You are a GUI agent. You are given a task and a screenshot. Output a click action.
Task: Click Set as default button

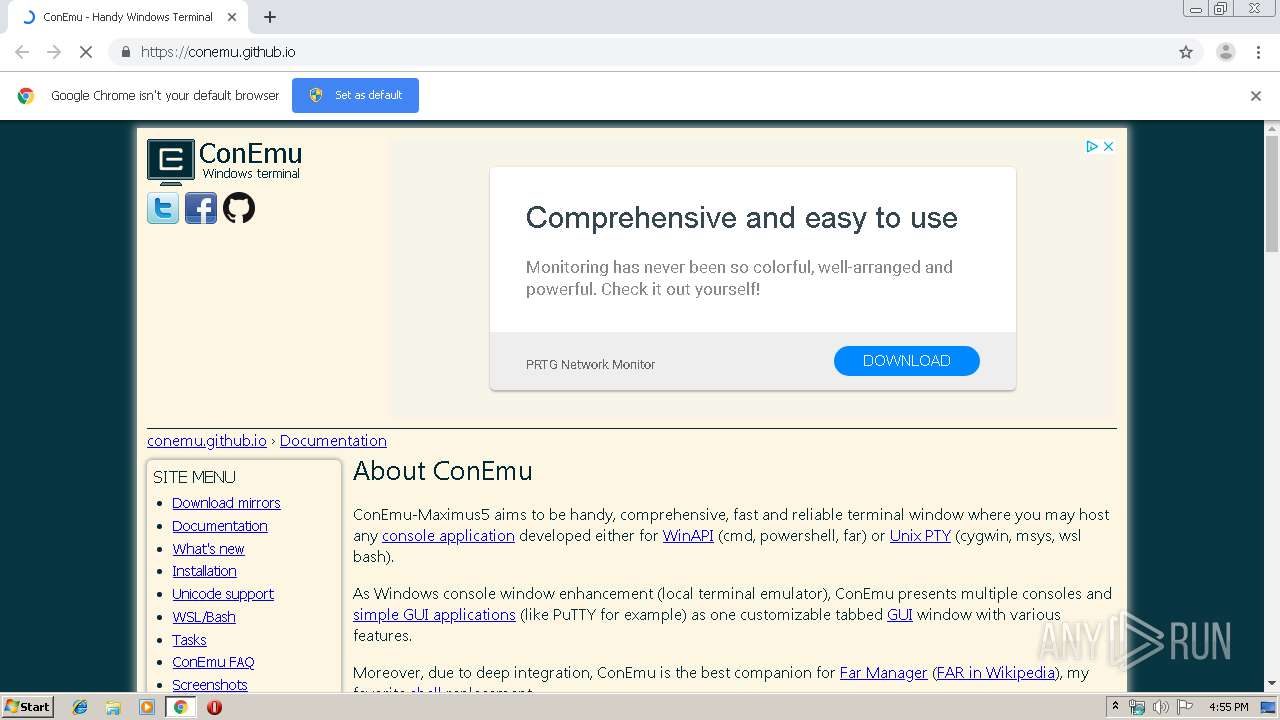pos(355,95)
